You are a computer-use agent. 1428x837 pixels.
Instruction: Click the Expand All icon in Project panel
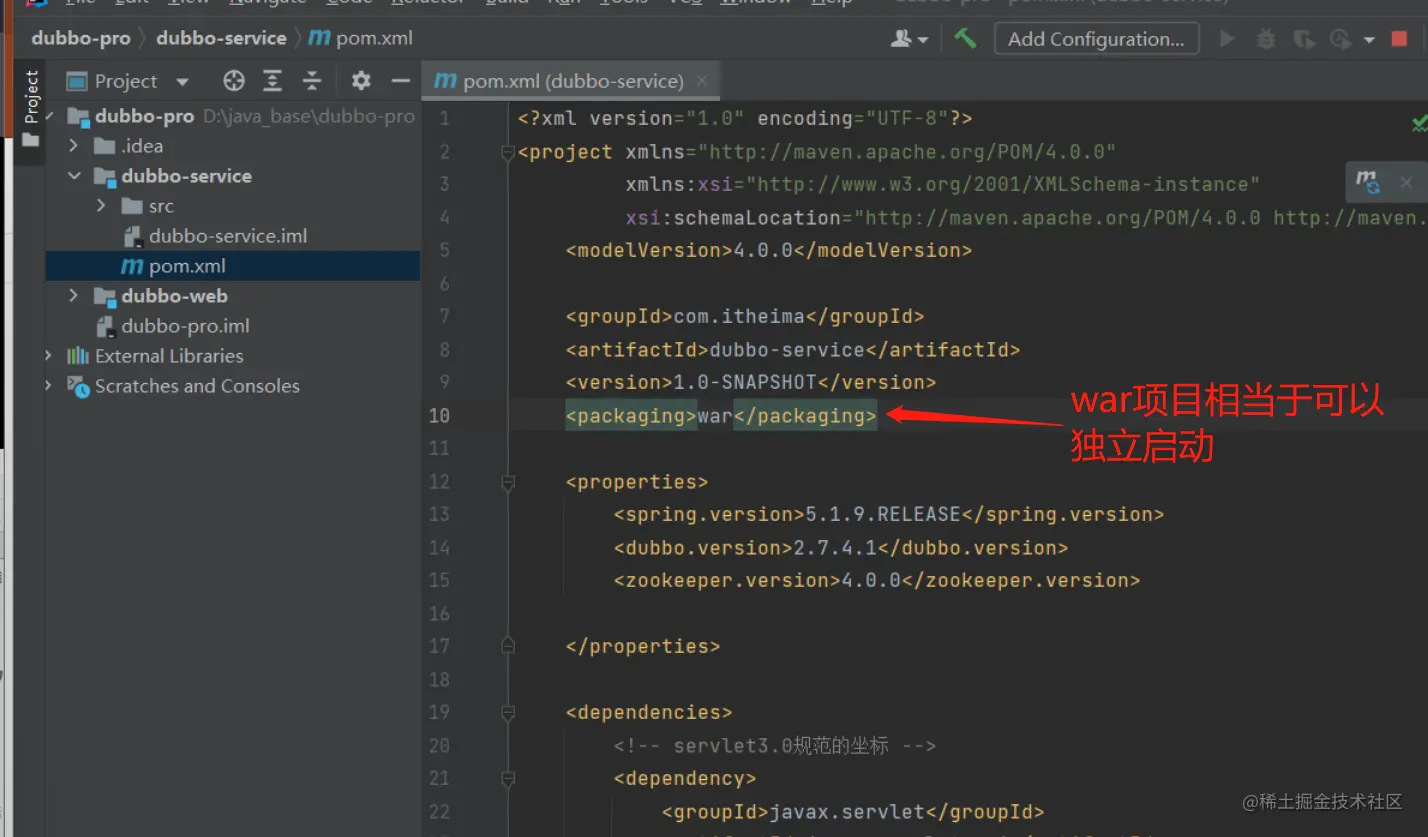tap(272, 81)
